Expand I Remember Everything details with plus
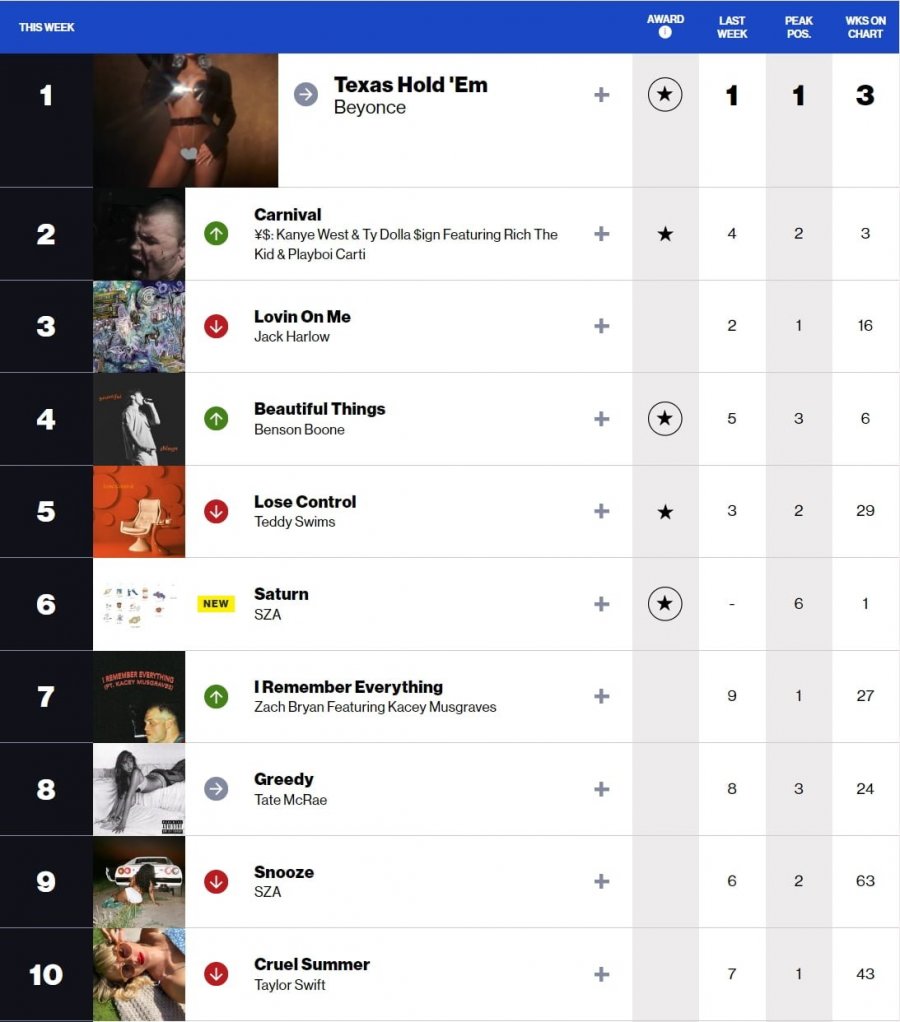Viewport: 900px width, 1022px height. tap(601, 696)
